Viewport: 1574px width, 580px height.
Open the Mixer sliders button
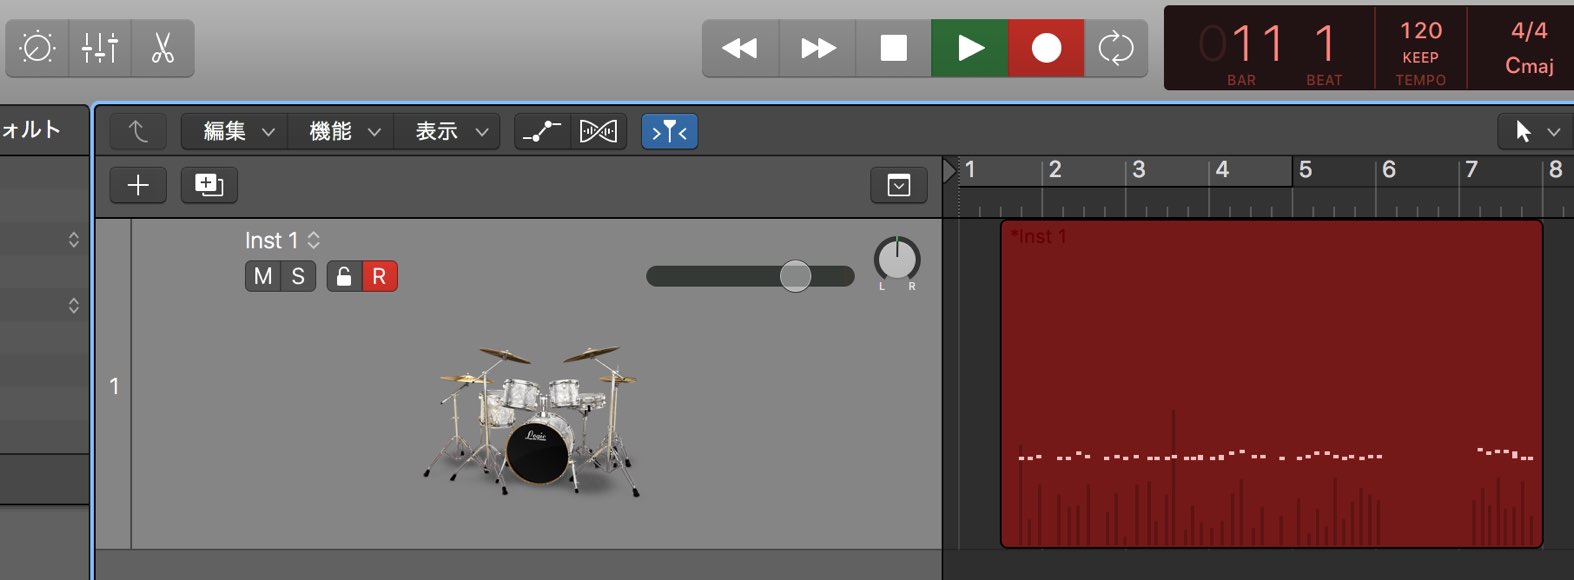[x=100, y=48]
